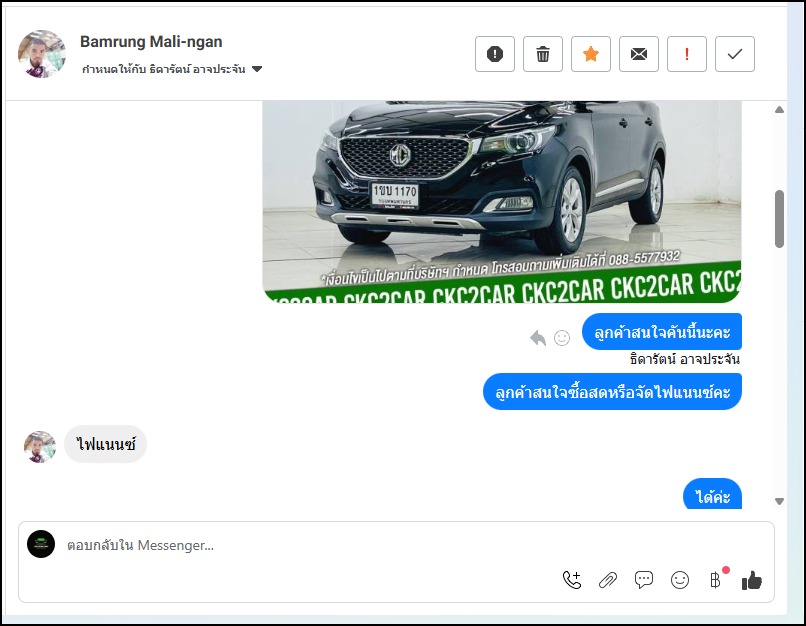Viewport: 806px width, 626px height.
Task: Click the contact name Bamrung Mali-ngan
Action: point(151,42)
